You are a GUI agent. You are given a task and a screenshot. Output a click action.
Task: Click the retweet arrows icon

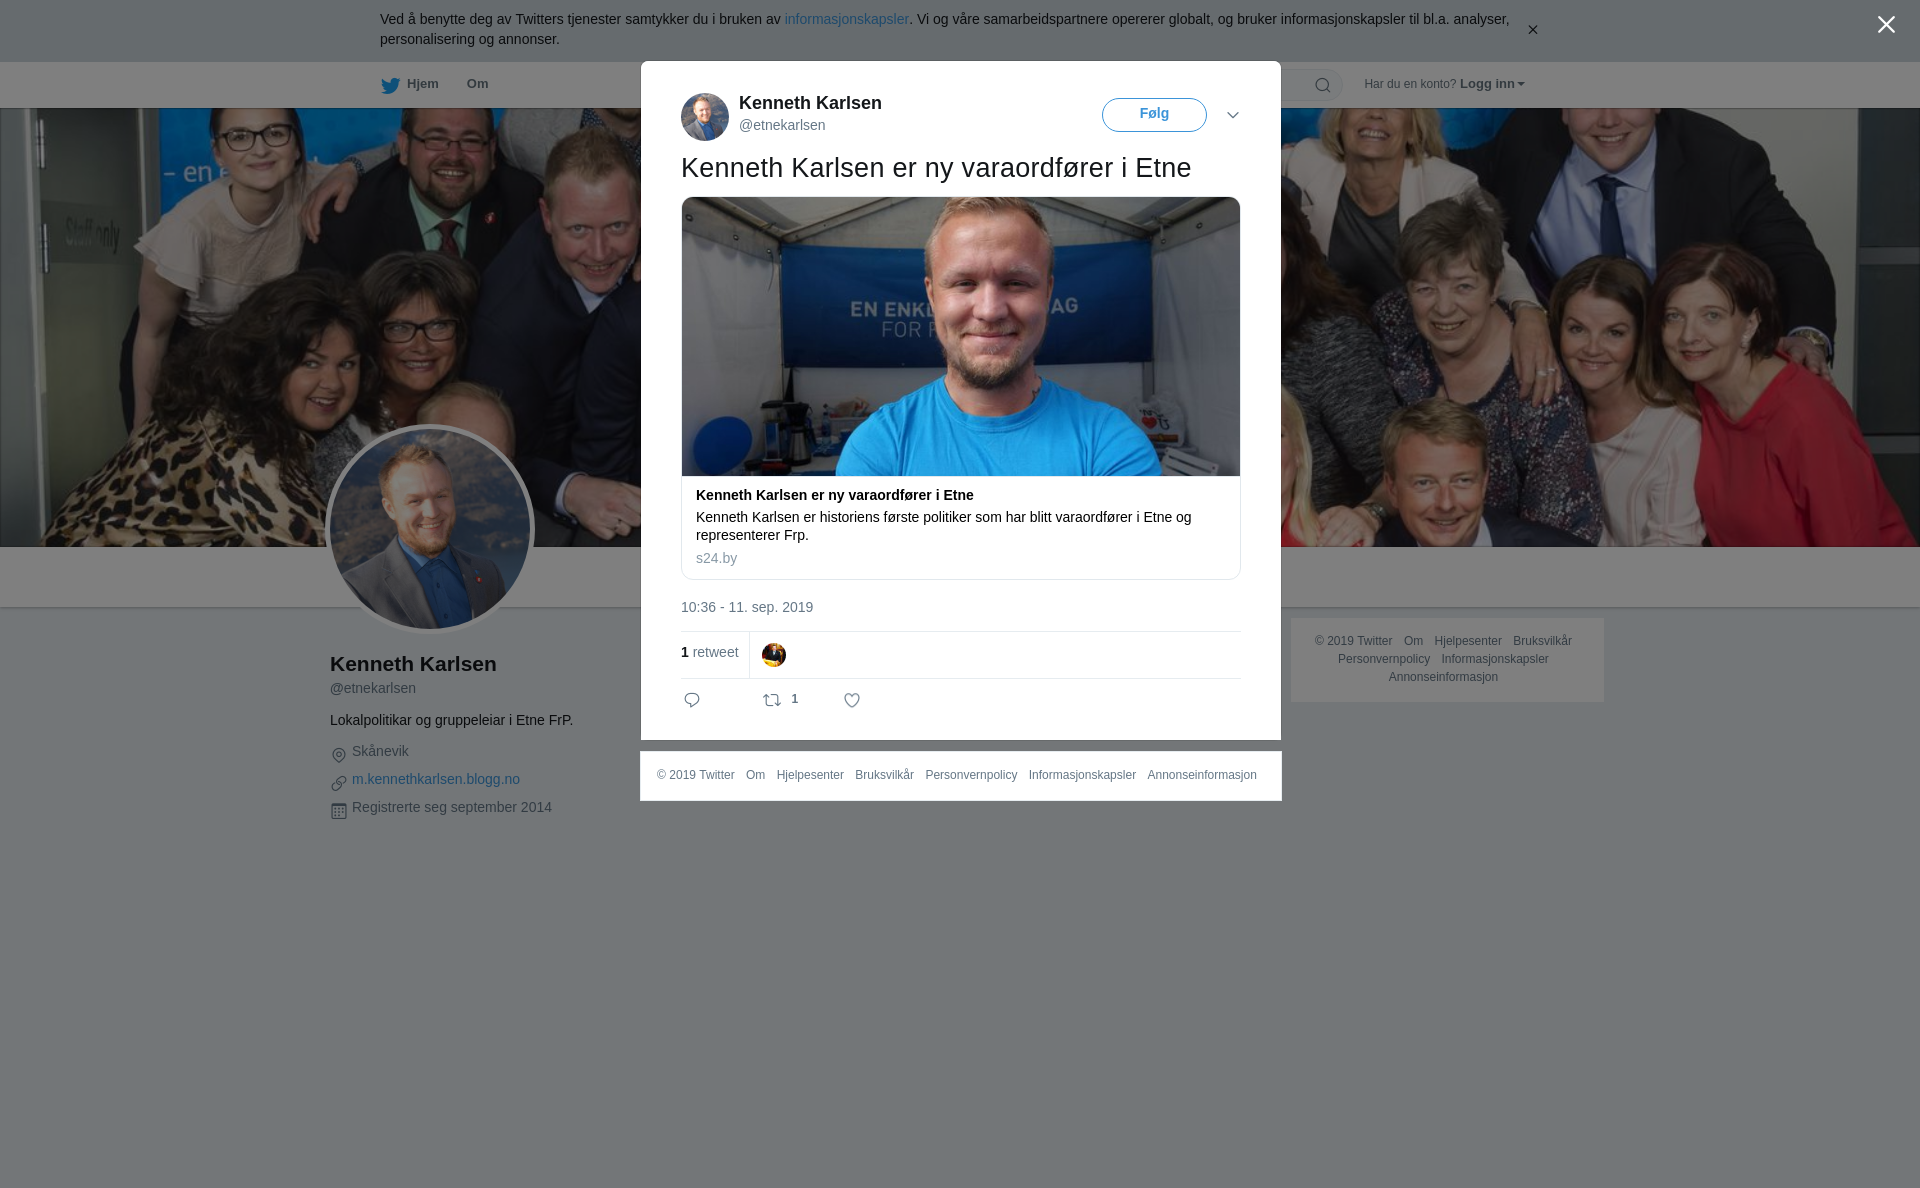click(x=772, y=700)
